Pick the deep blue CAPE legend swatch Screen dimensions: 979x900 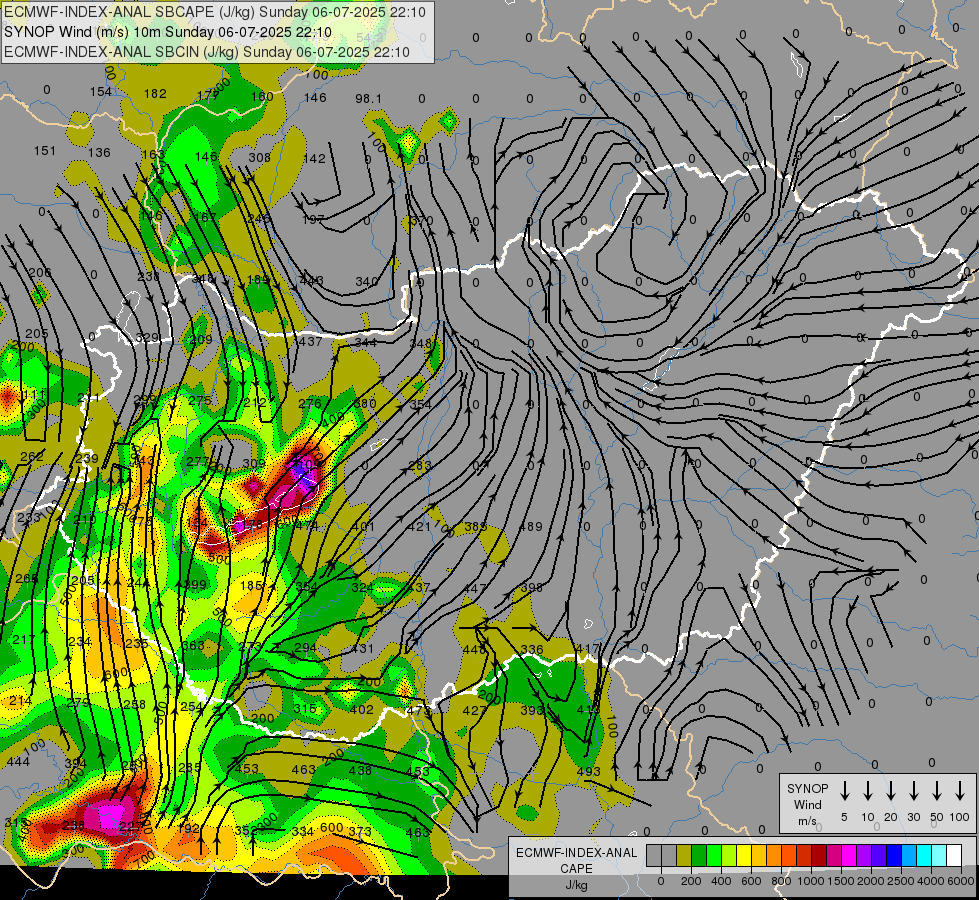[x=893, y=856]
